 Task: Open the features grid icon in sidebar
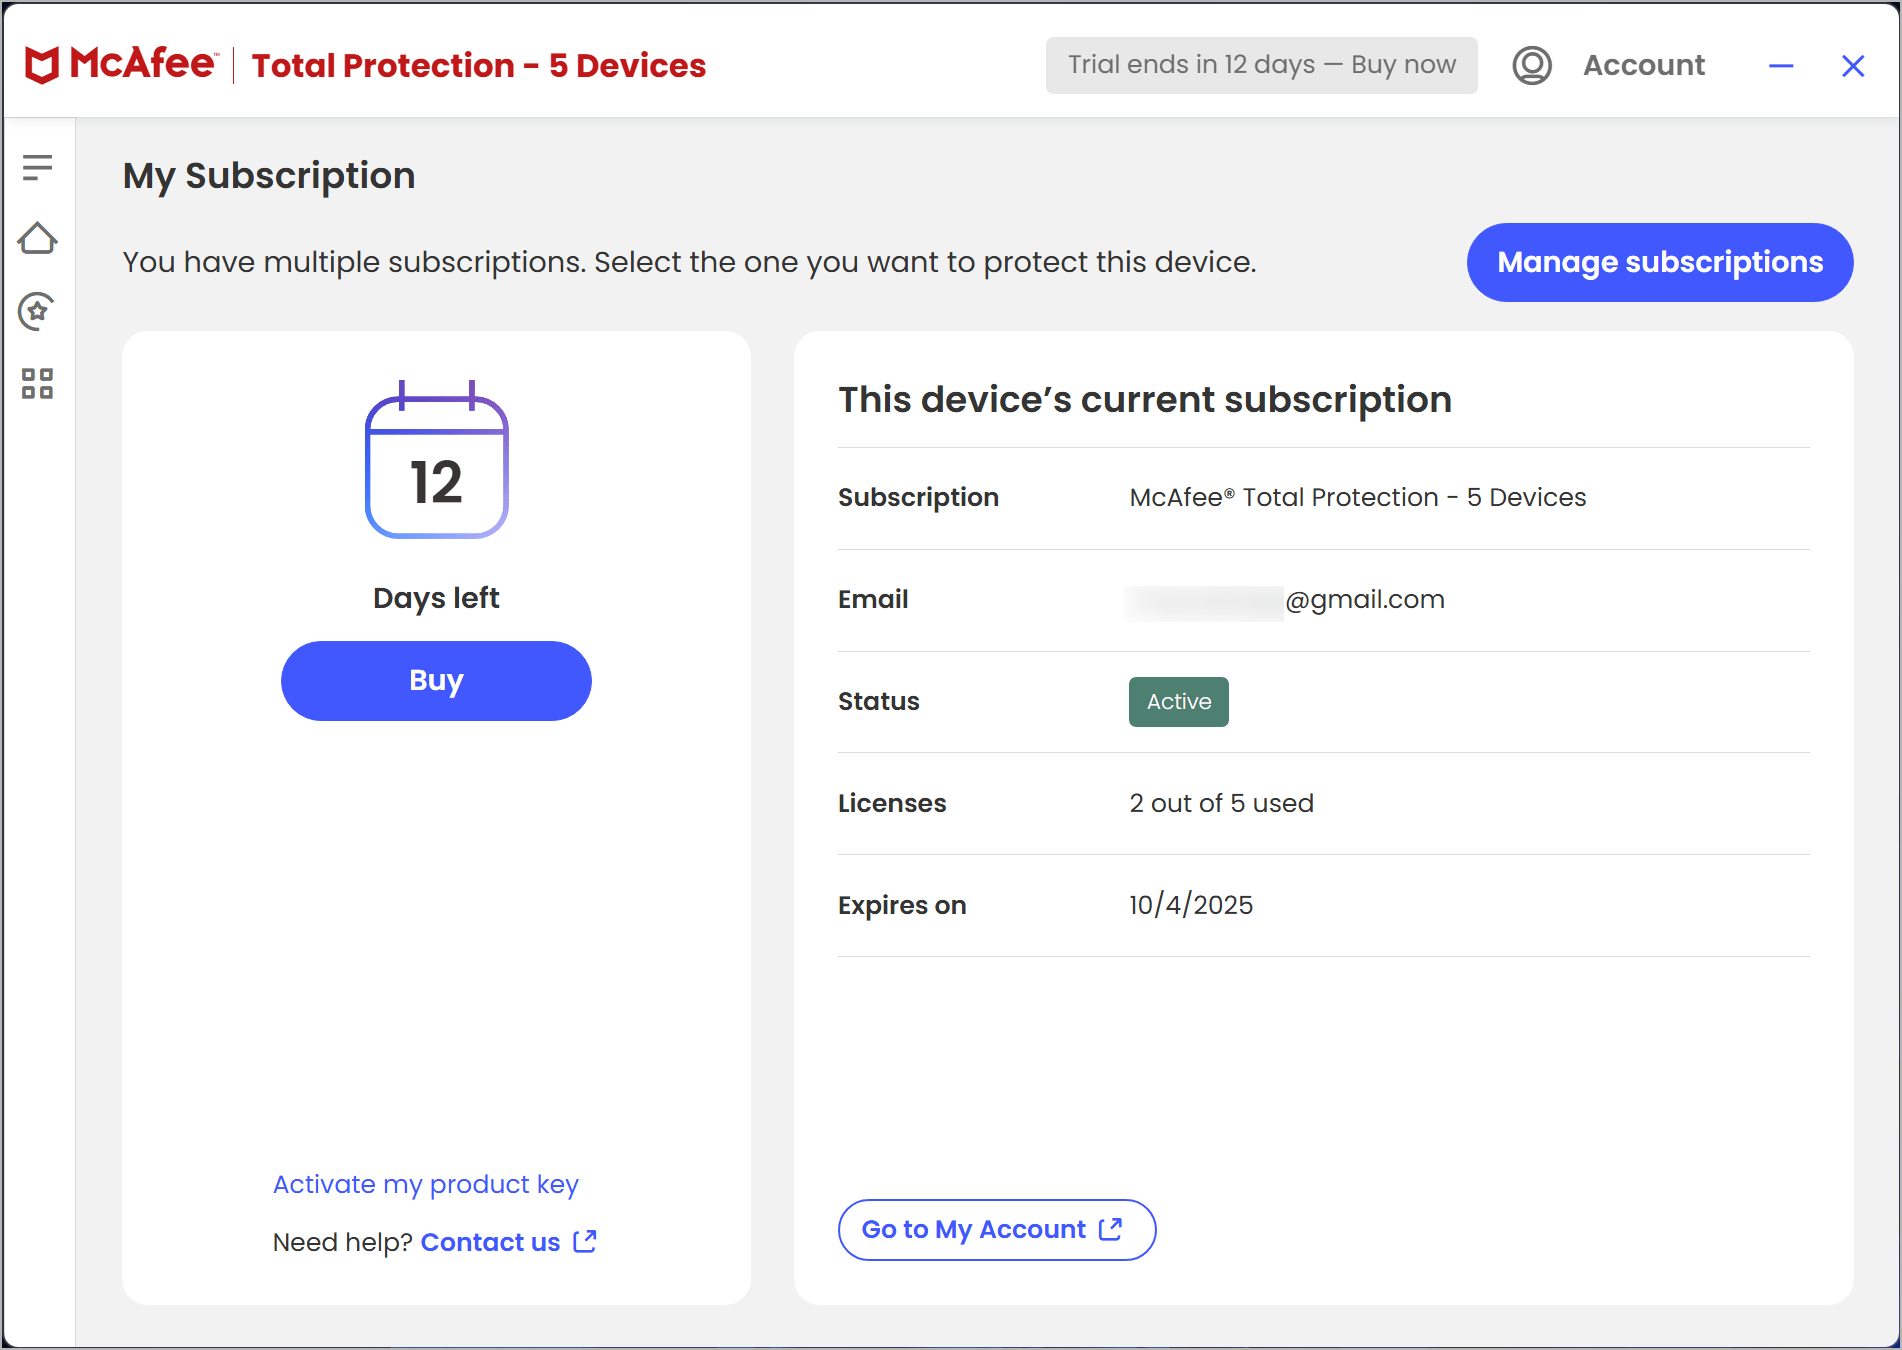37,384
